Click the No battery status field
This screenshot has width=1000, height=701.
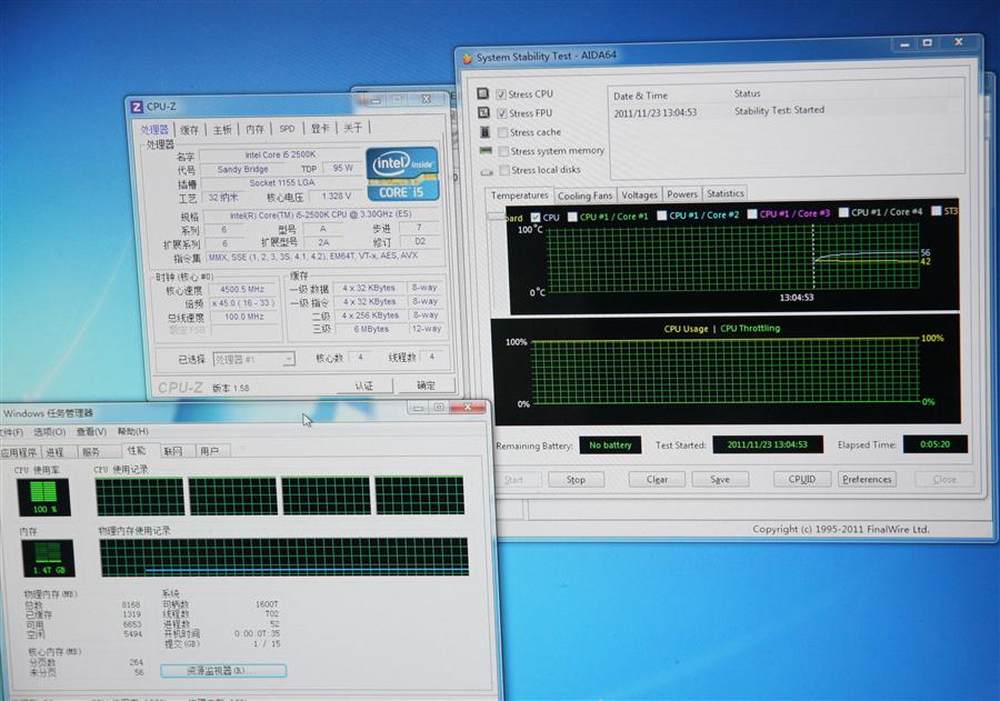[610, 445]
